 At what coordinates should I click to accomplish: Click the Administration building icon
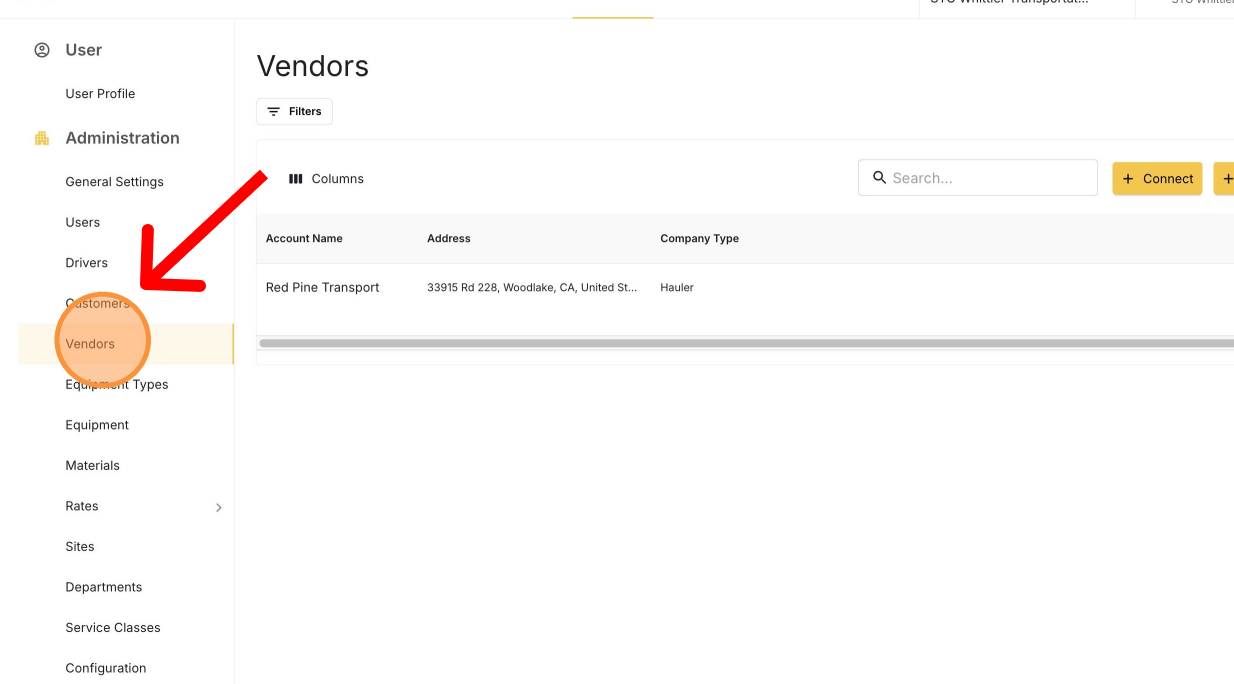click(x=42, y=138)
